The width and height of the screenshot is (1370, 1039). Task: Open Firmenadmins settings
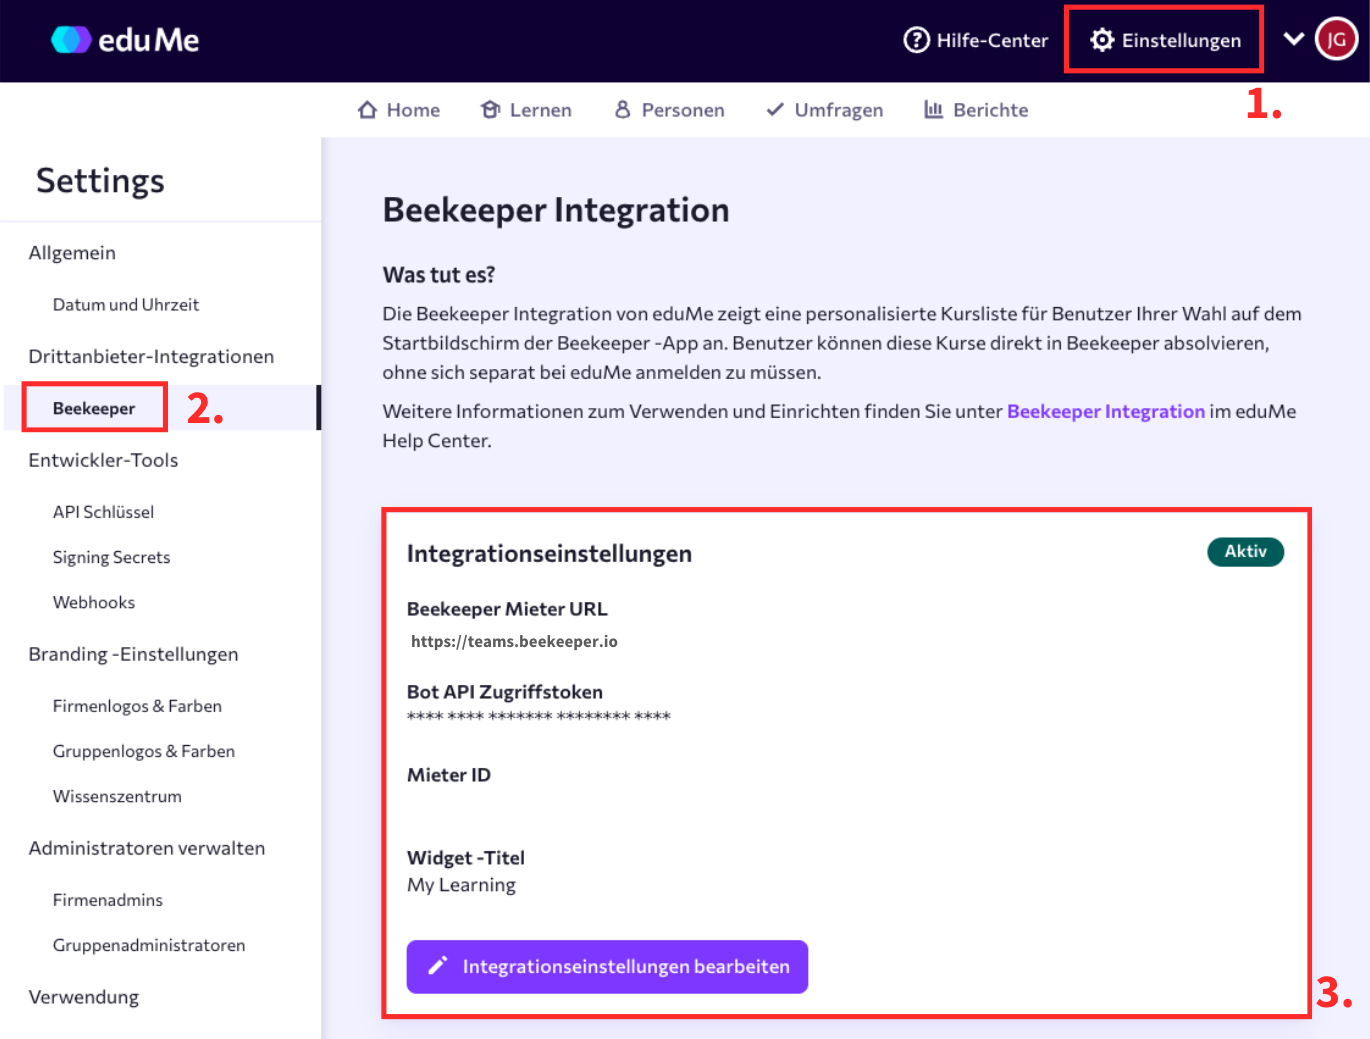tap(108, 900)
